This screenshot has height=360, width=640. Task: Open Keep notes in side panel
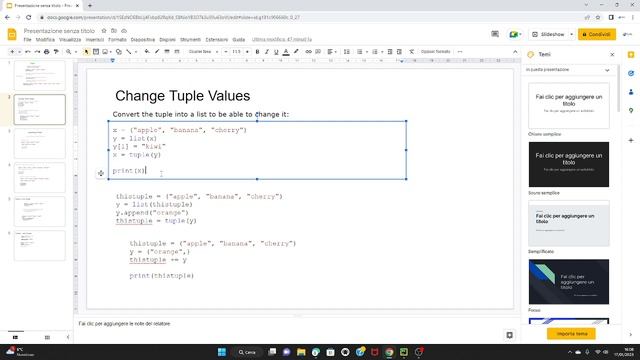coord(631,55)
